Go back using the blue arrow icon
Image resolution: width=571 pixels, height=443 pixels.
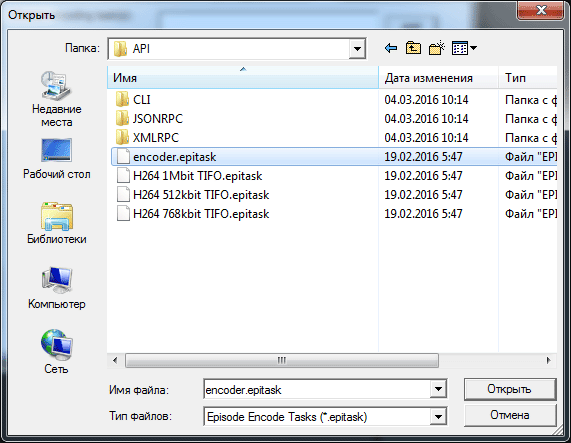pos(391,48)
